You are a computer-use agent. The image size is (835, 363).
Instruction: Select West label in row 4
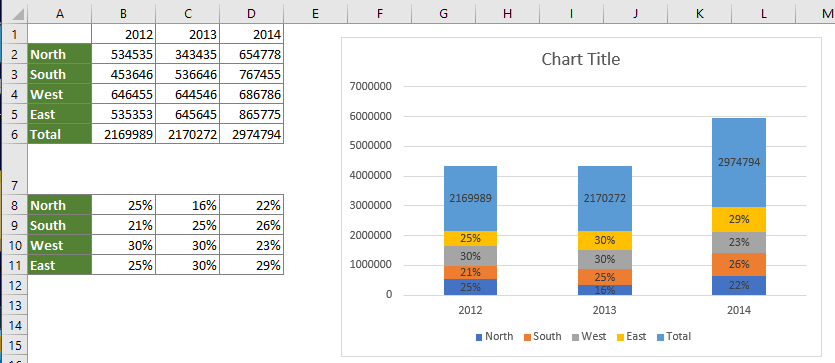click(60, 94)
